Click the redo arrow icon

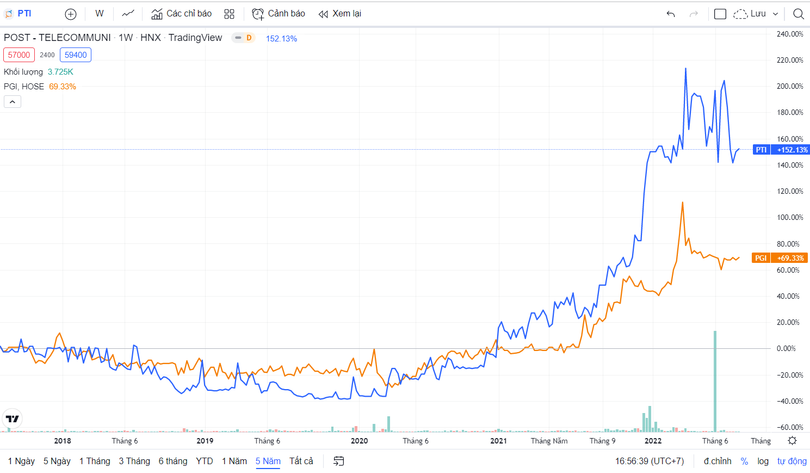693,14
